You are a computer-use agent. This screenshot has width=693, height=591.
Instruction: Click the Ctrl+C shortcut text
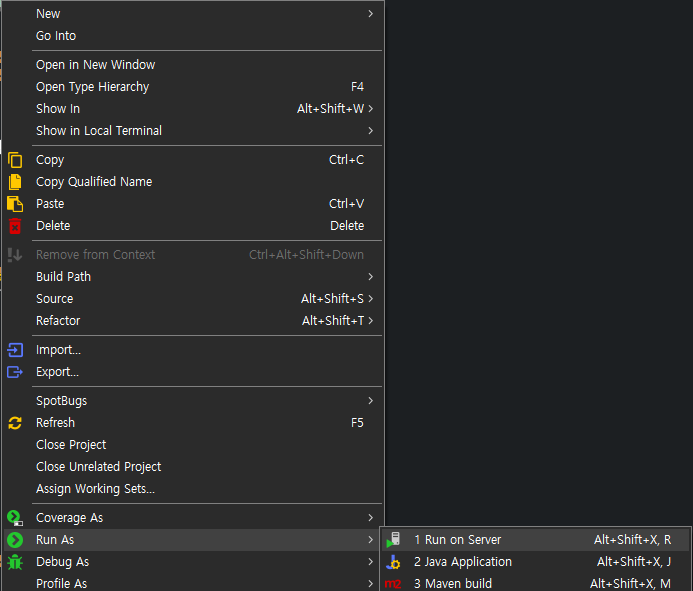pyautogui.click(x=346, y=160)
